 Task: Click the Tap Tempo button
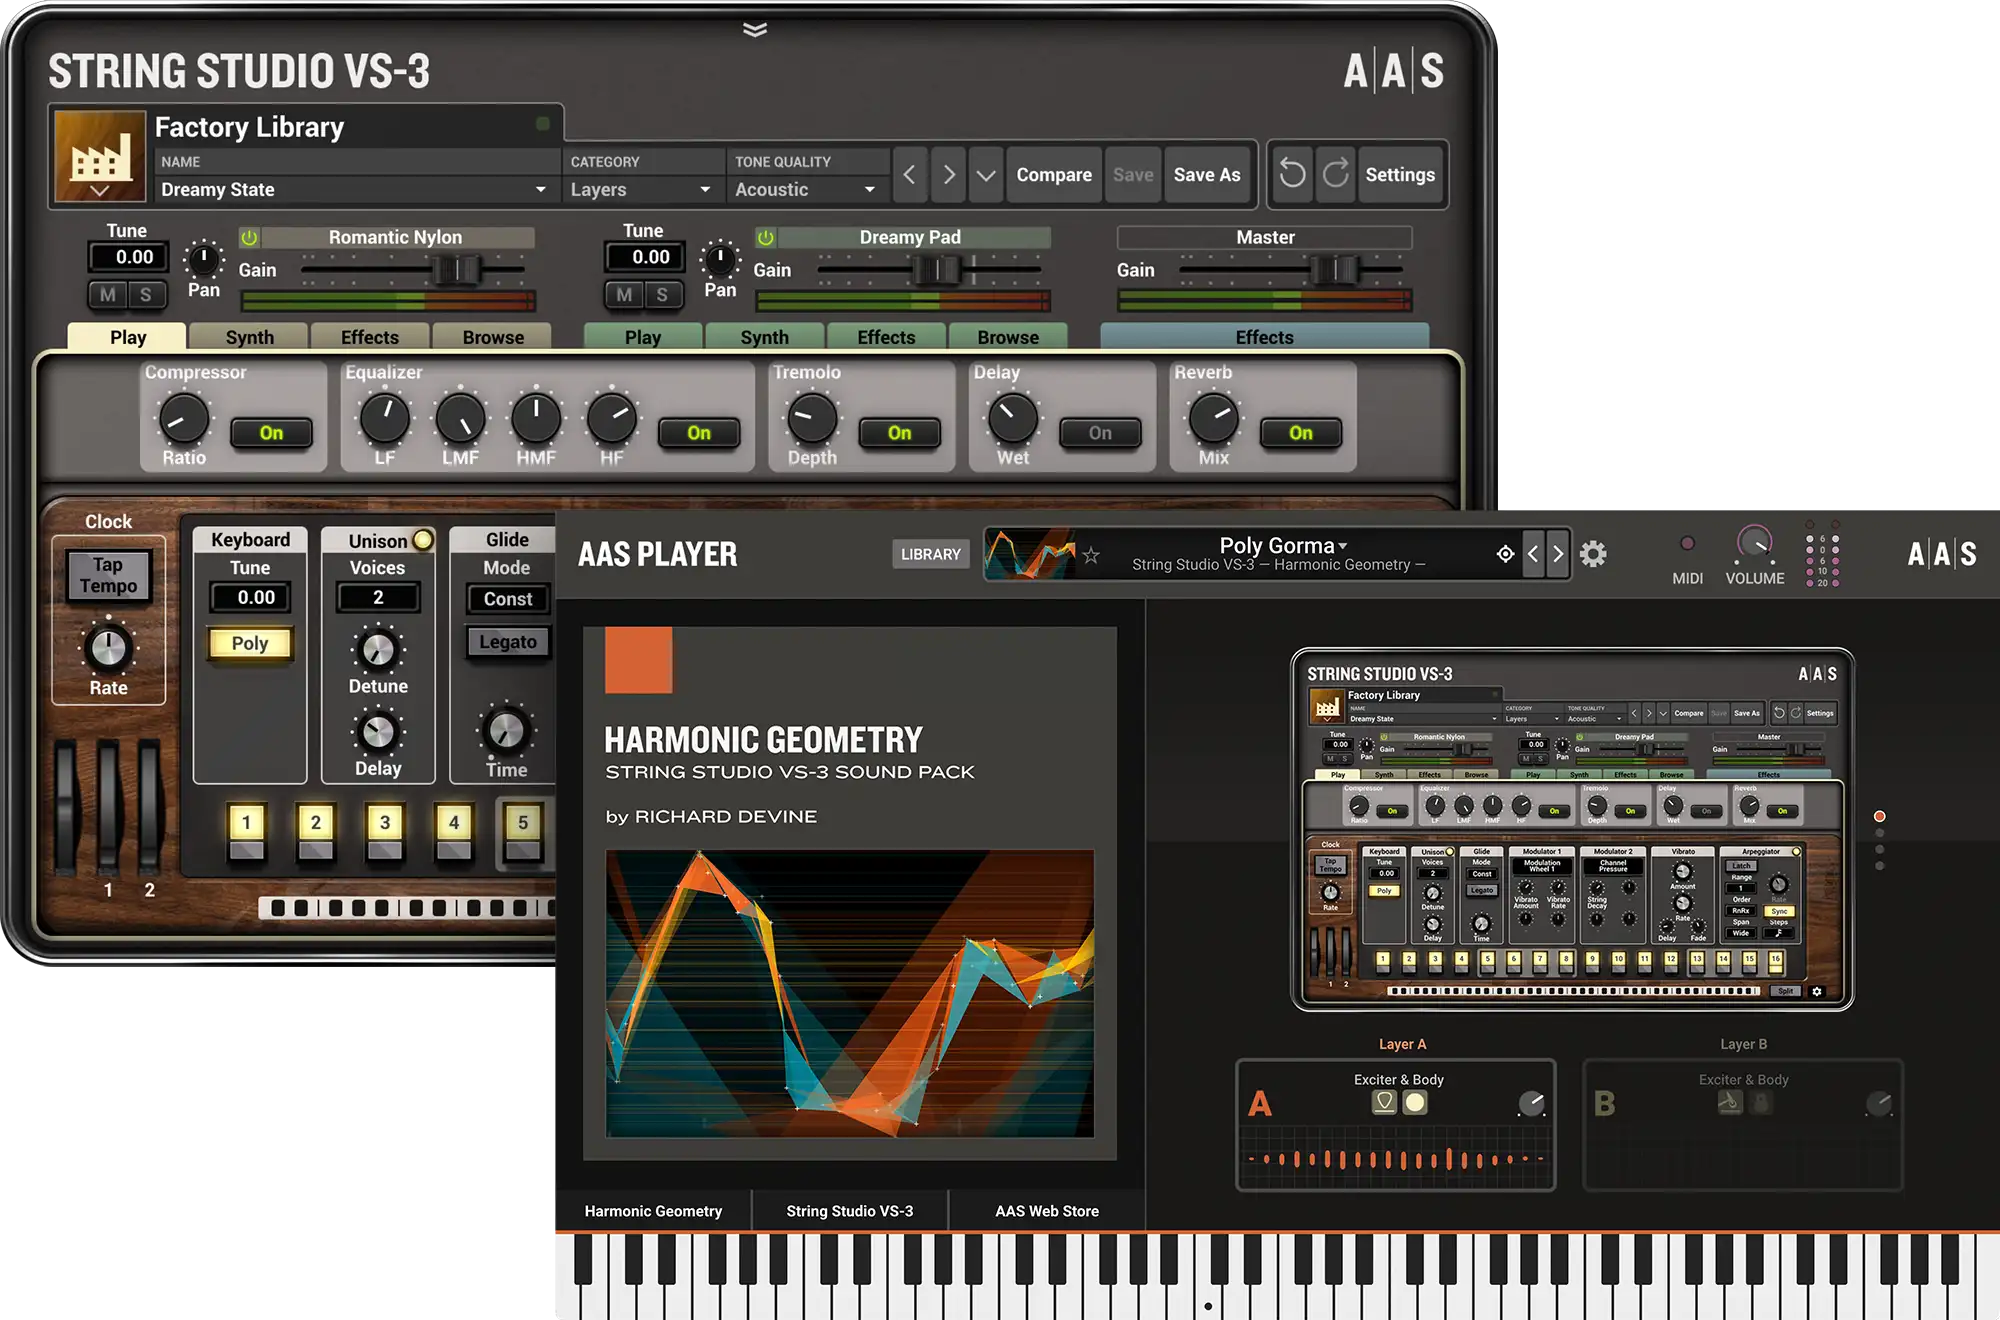[x=108, y=575]
